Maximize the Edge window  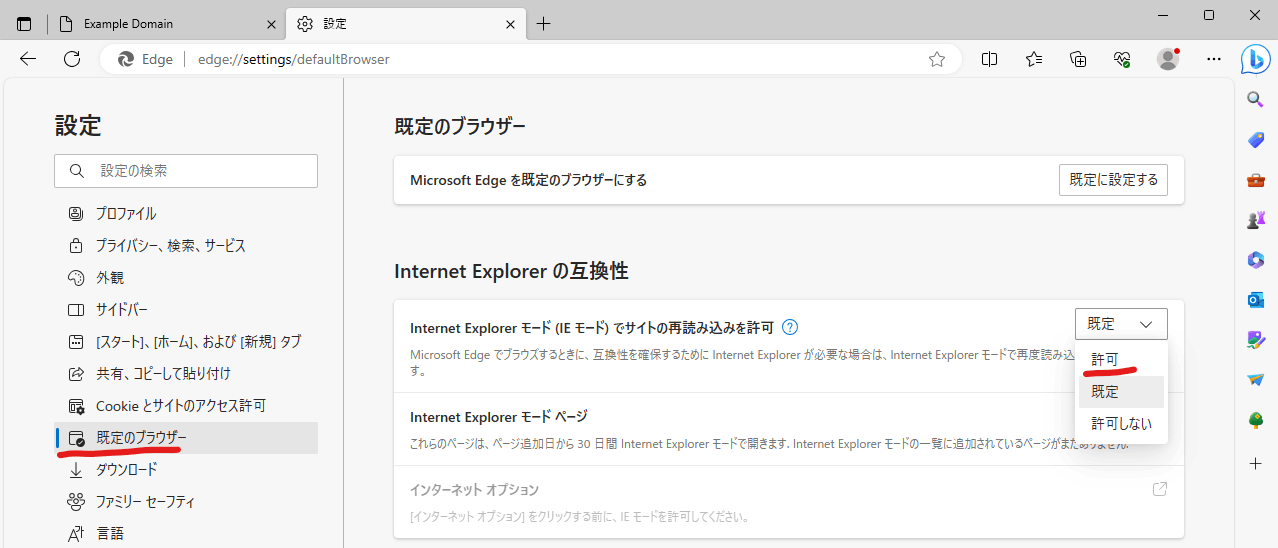click(1209, 15)
